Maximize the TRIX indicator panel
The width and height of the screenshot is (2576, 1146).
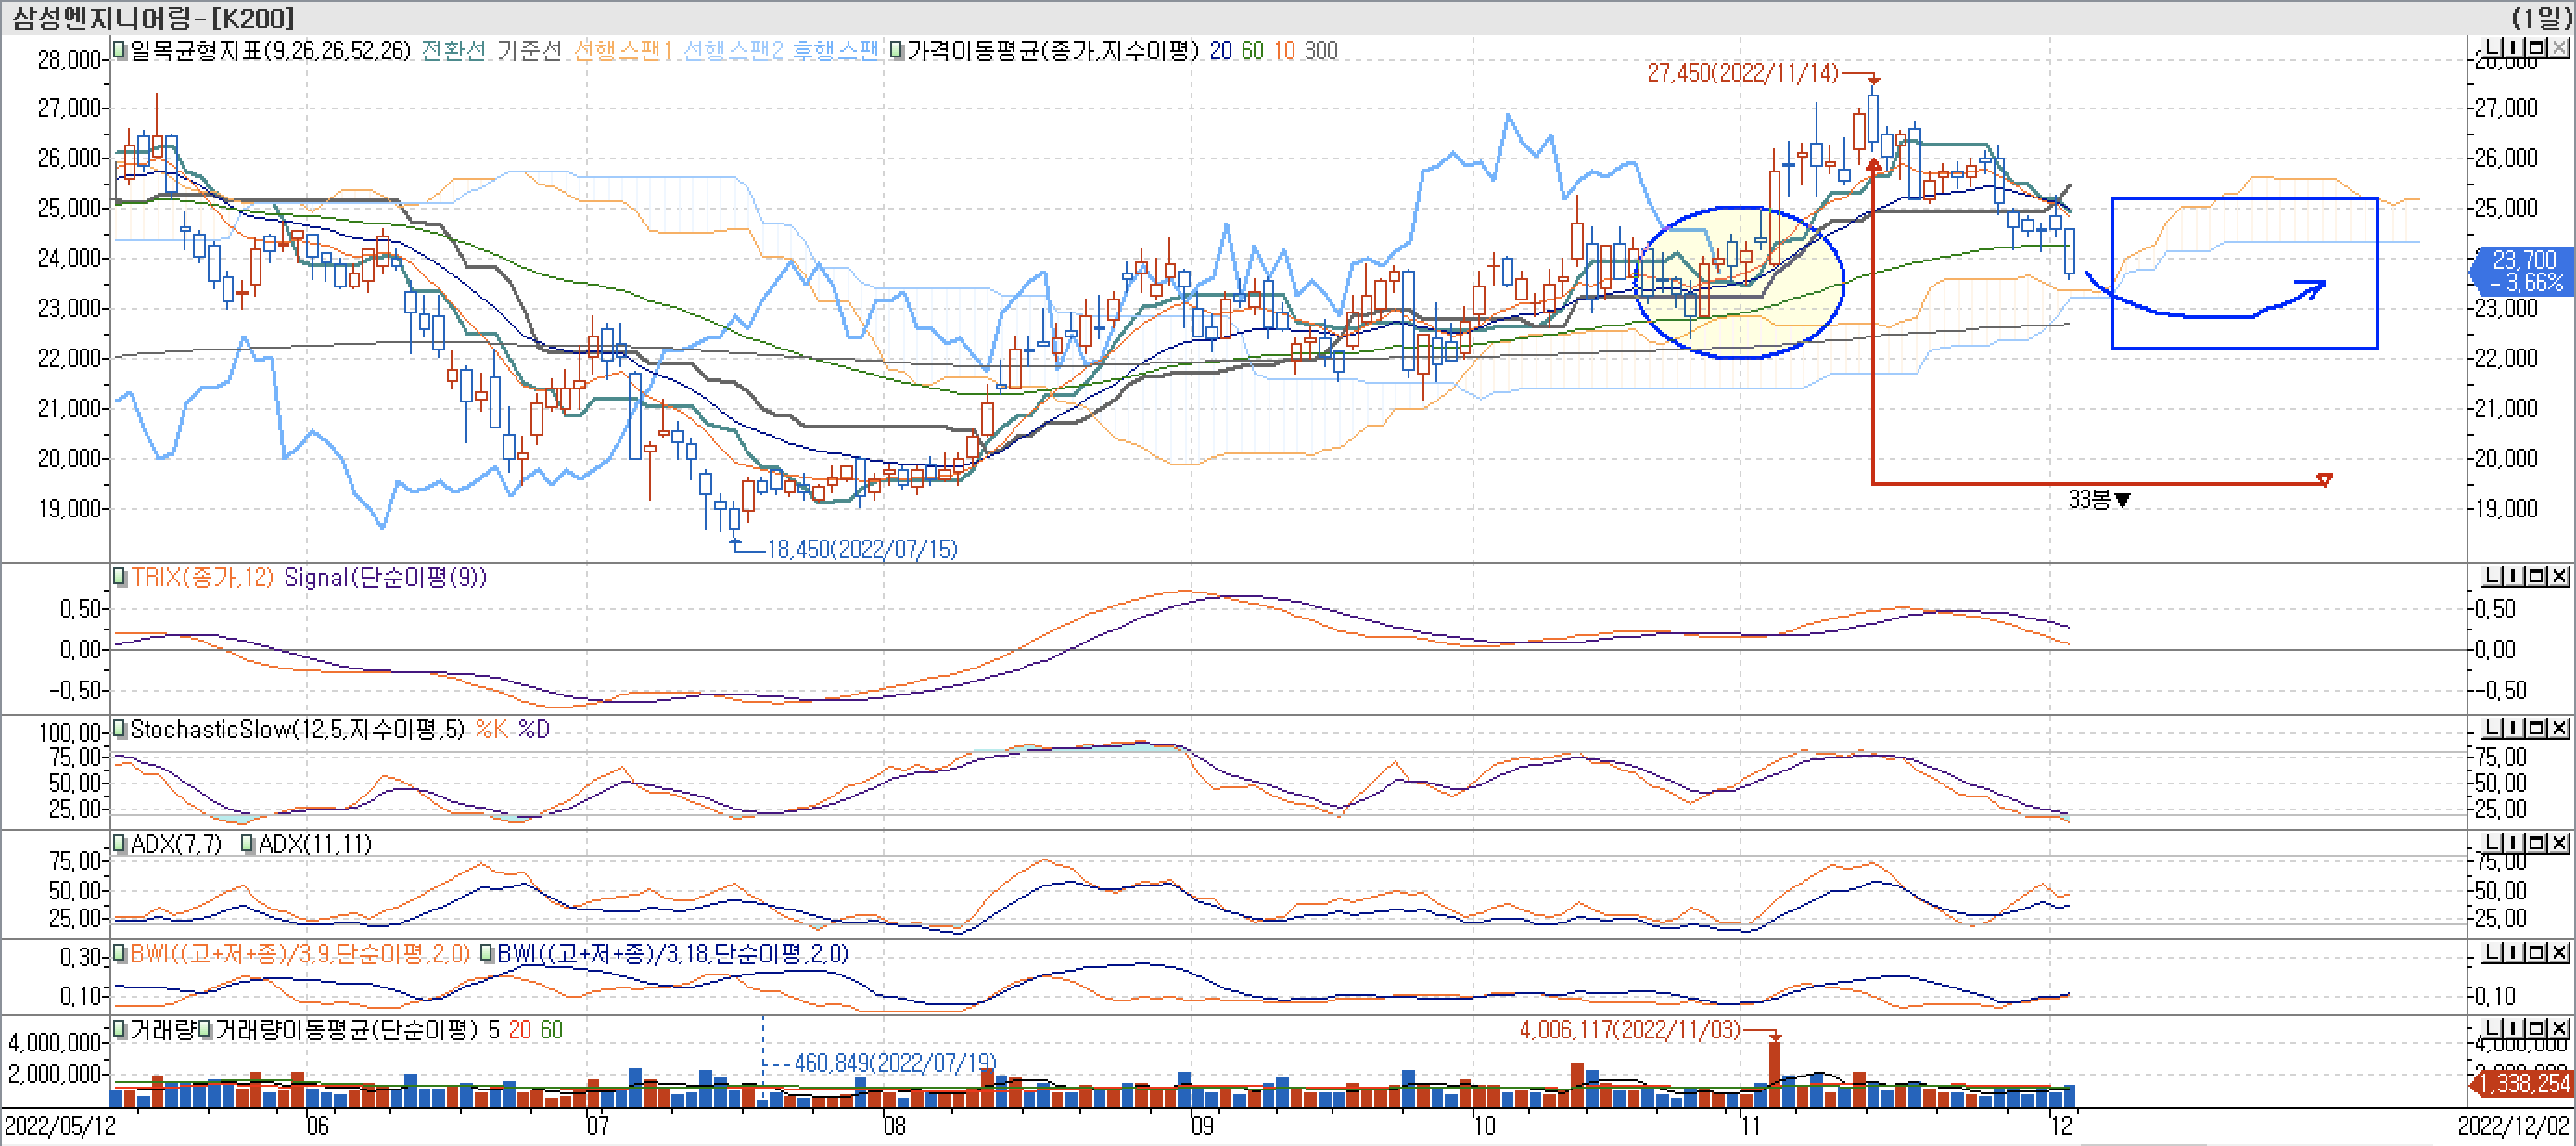click(x=2537, y=576)
